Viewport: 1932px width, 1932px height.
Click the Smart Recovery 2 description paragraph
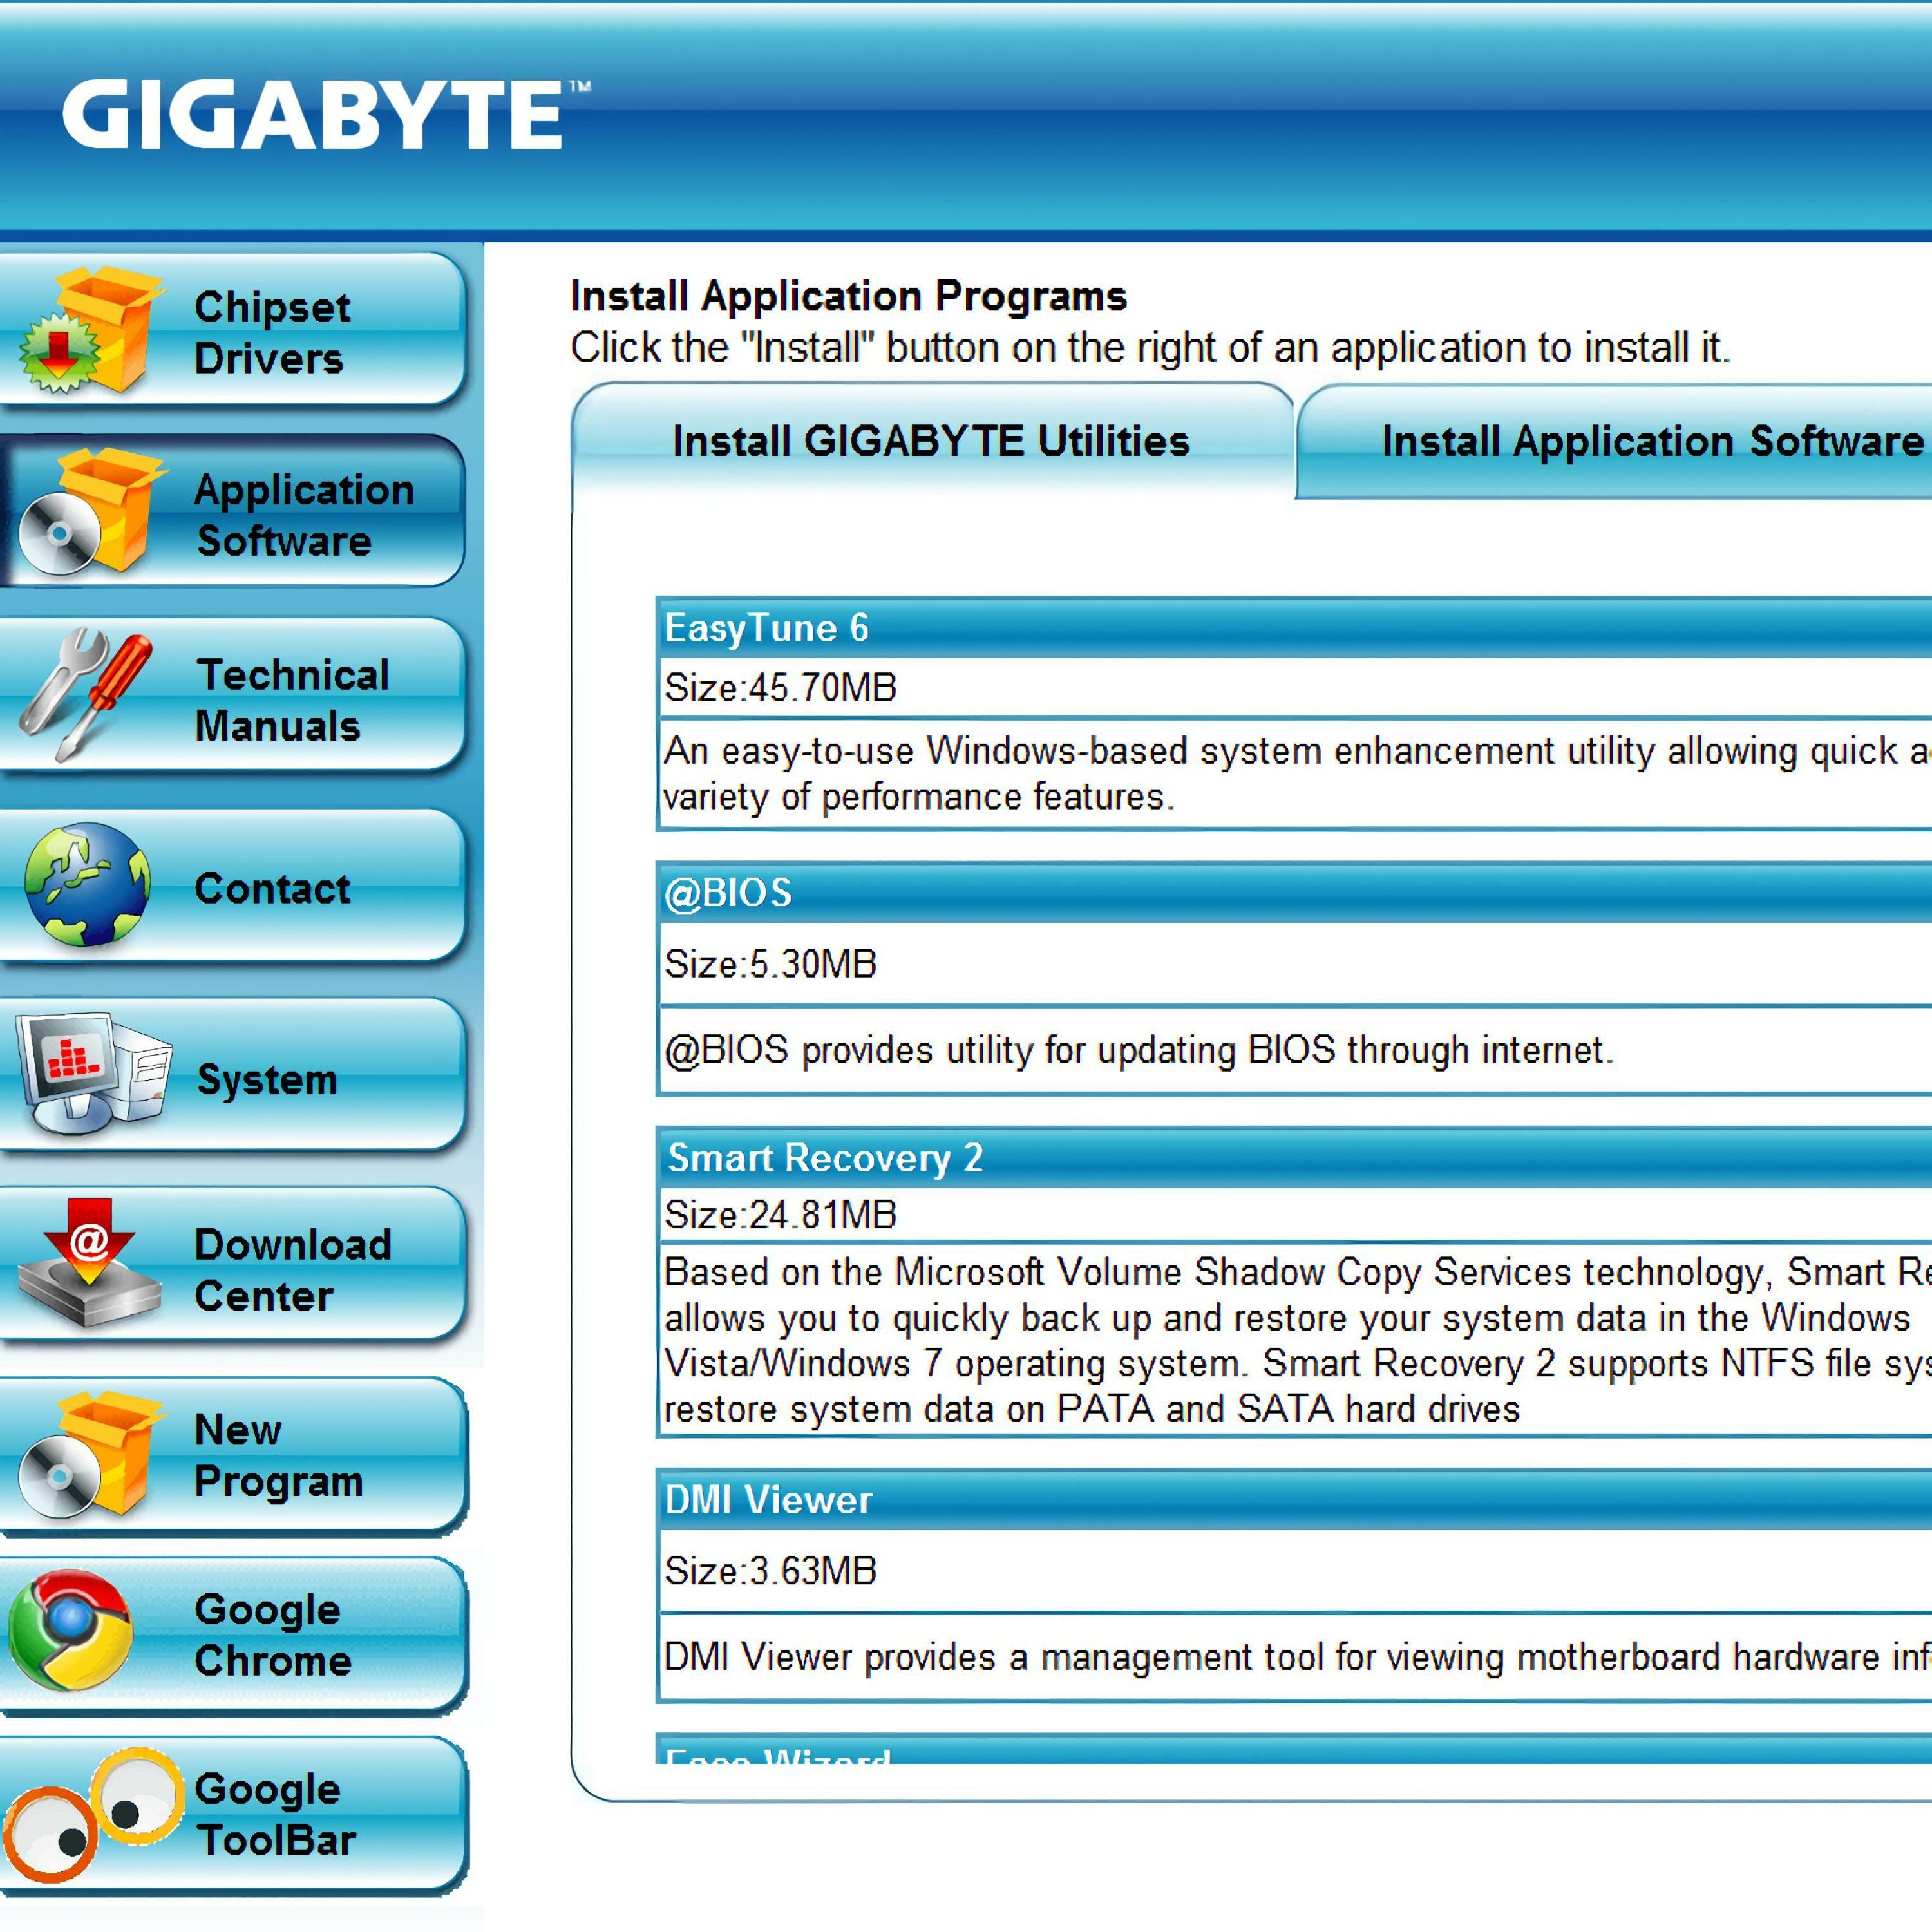point(1297,1341)
